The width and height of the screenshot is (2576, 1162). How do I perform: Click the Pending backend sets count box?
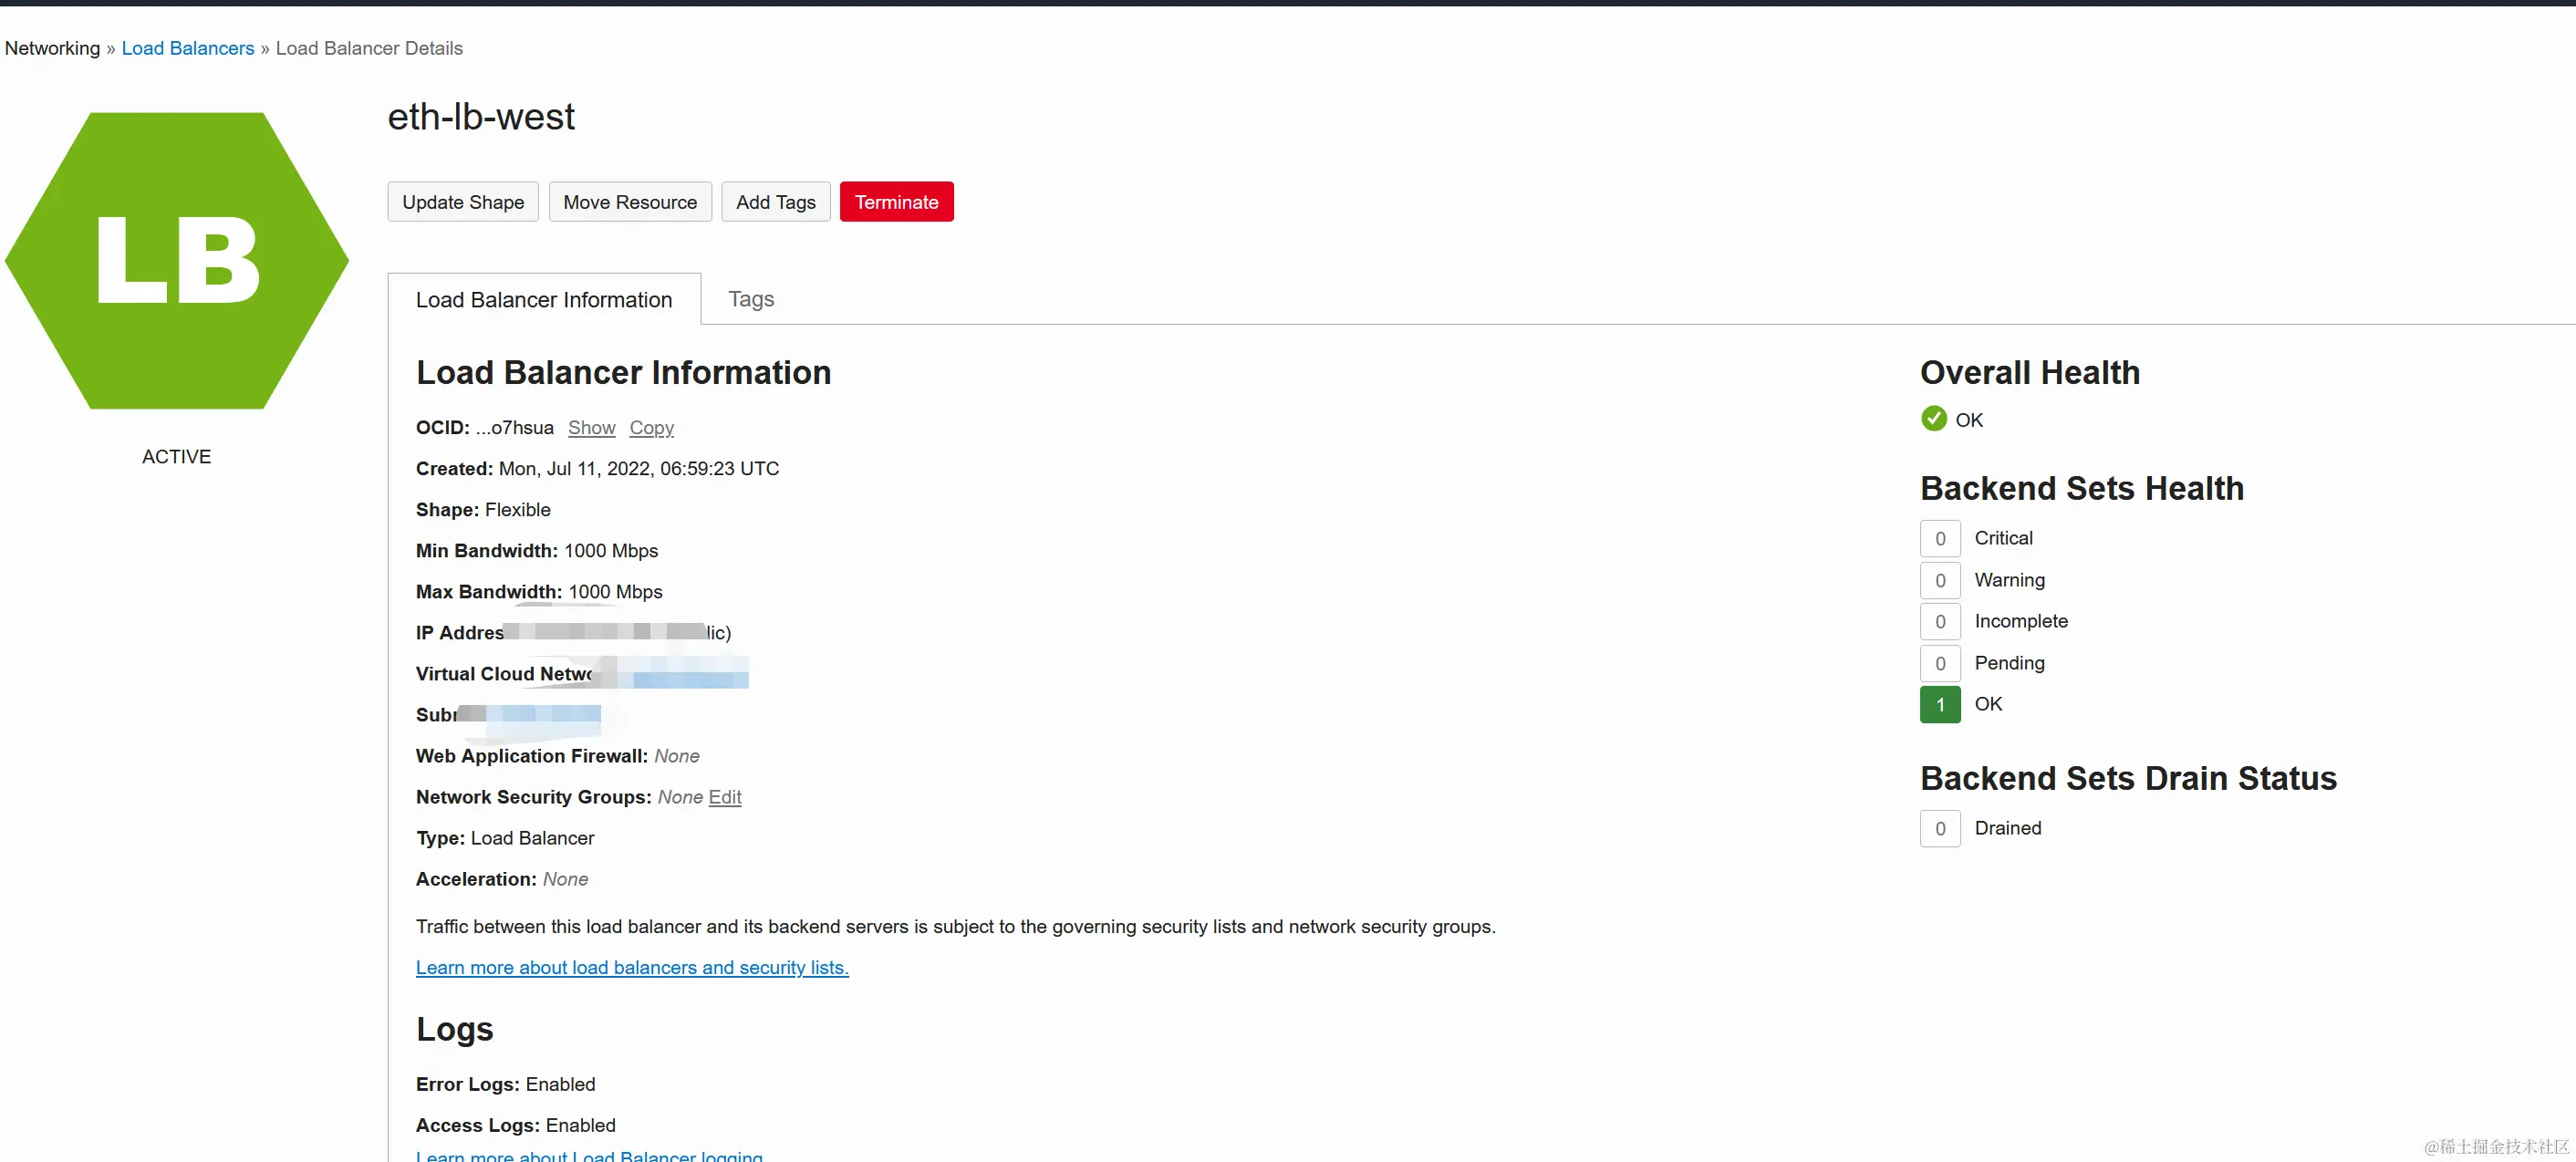[x=1939, y=664]
